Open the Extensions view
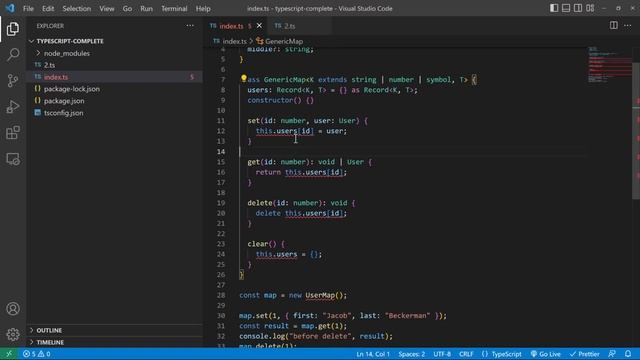The image size is (640, 360). [13, 133]
